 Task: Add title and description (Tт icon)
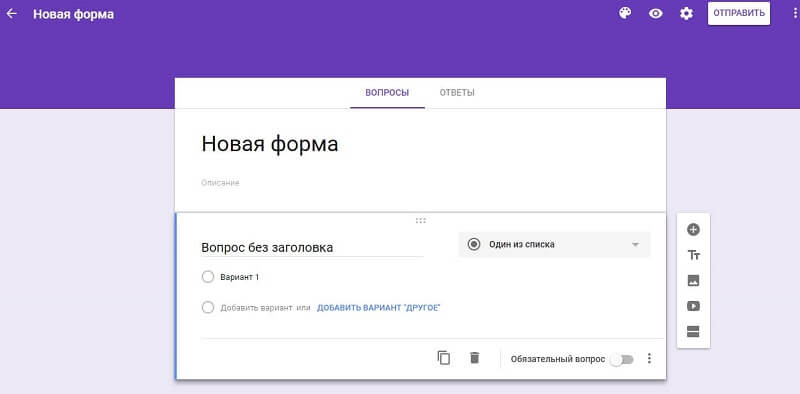pos(693,255)
